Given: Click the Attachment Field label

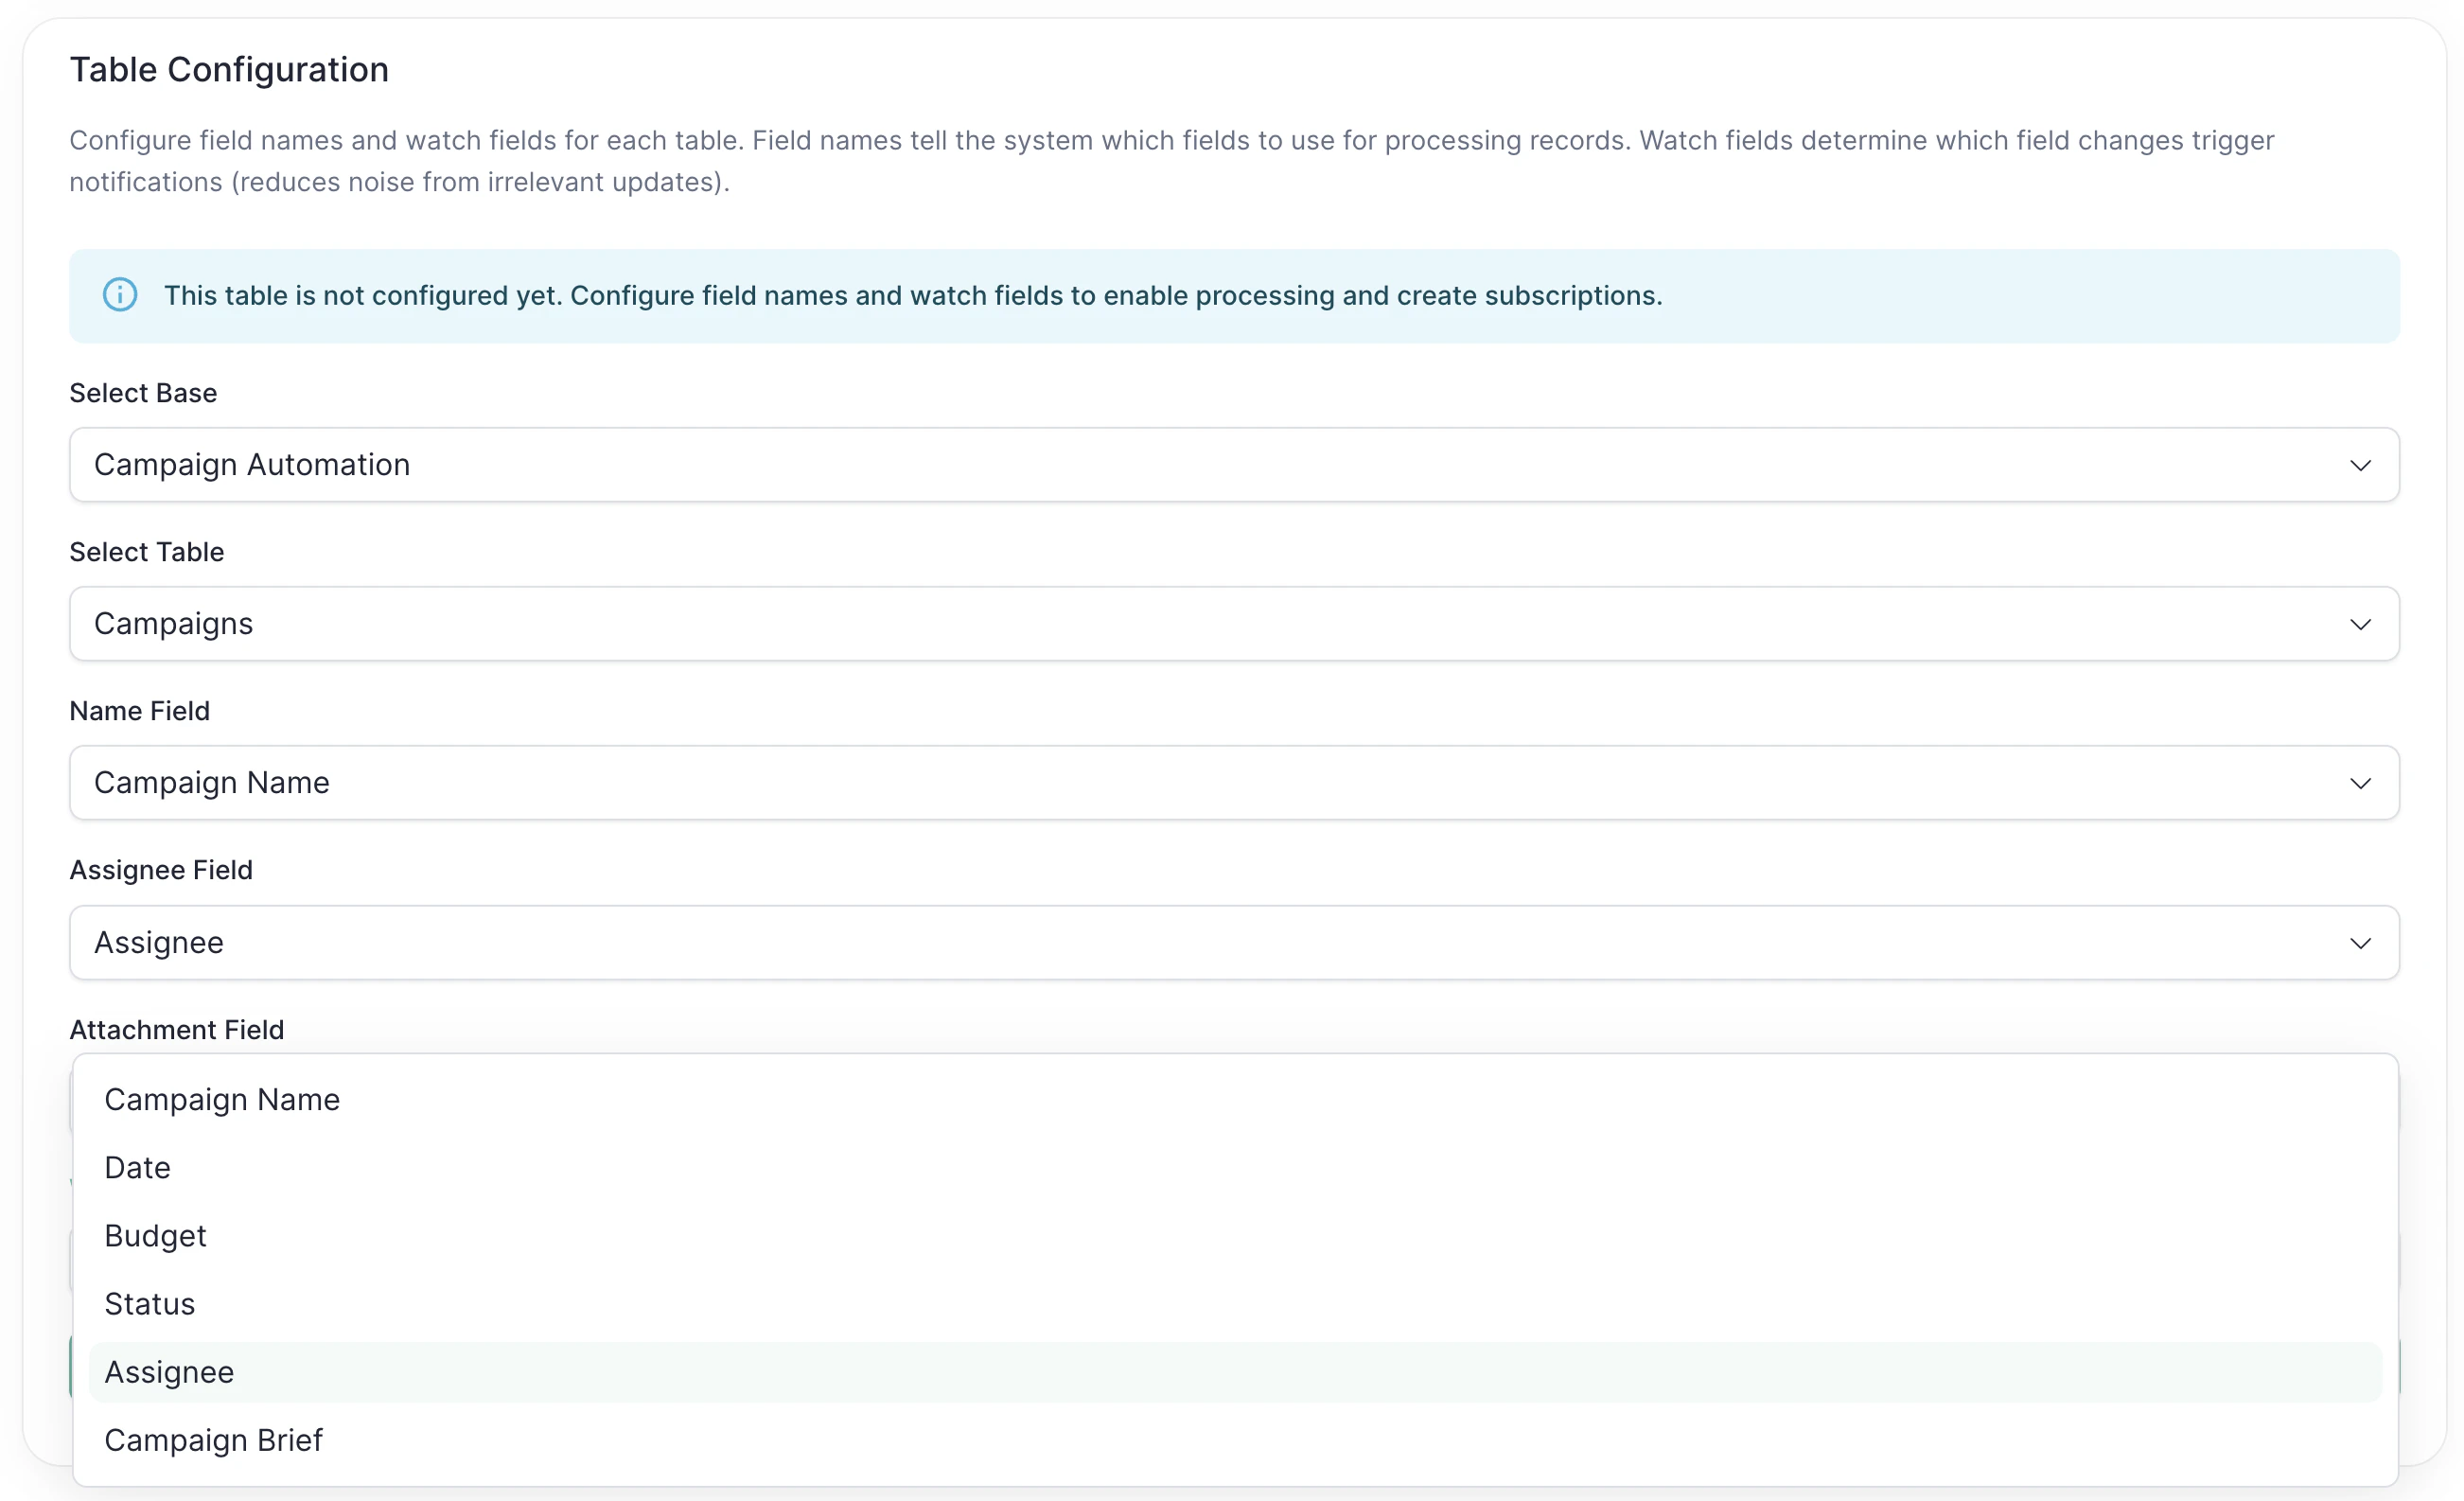Looking at the screenshot, I should pos(176,1029).
